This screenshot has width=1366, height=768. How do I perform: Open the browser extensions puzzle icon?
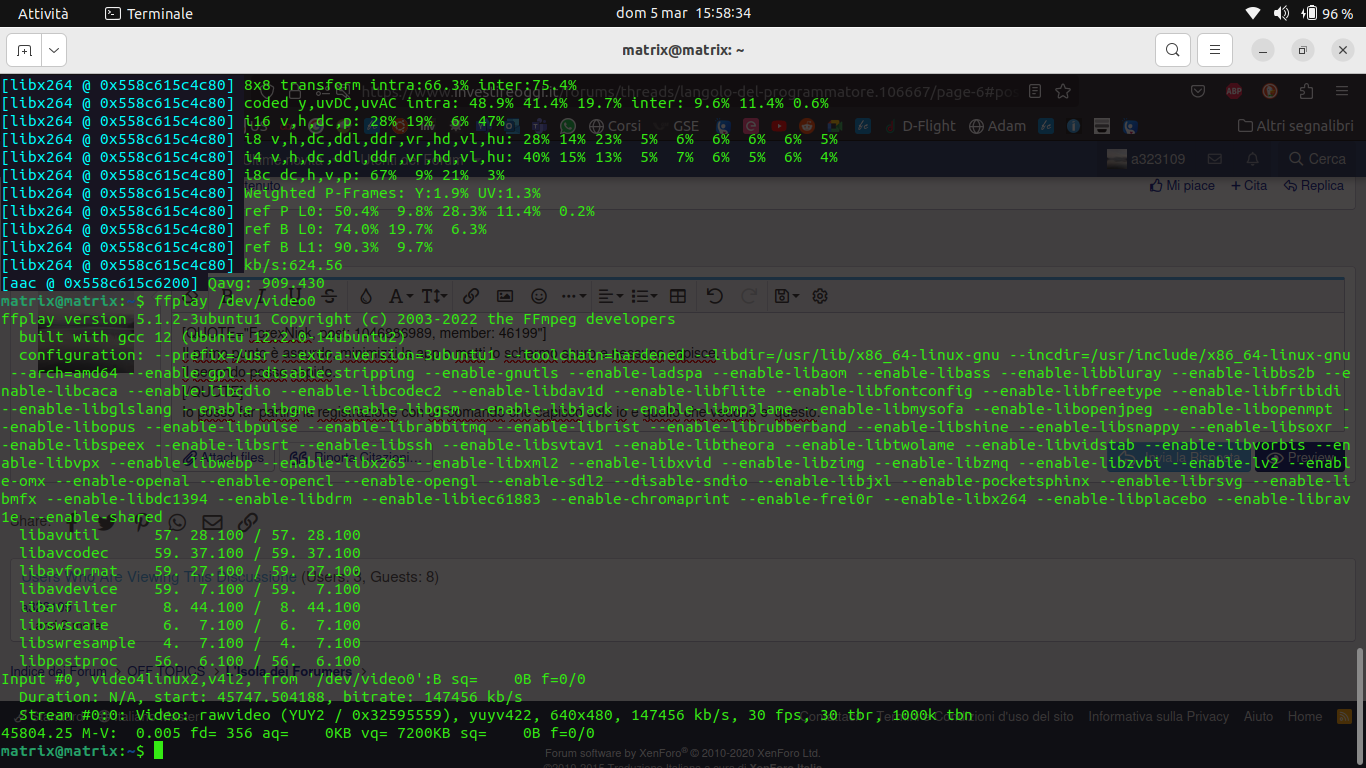pos(1306,91)
